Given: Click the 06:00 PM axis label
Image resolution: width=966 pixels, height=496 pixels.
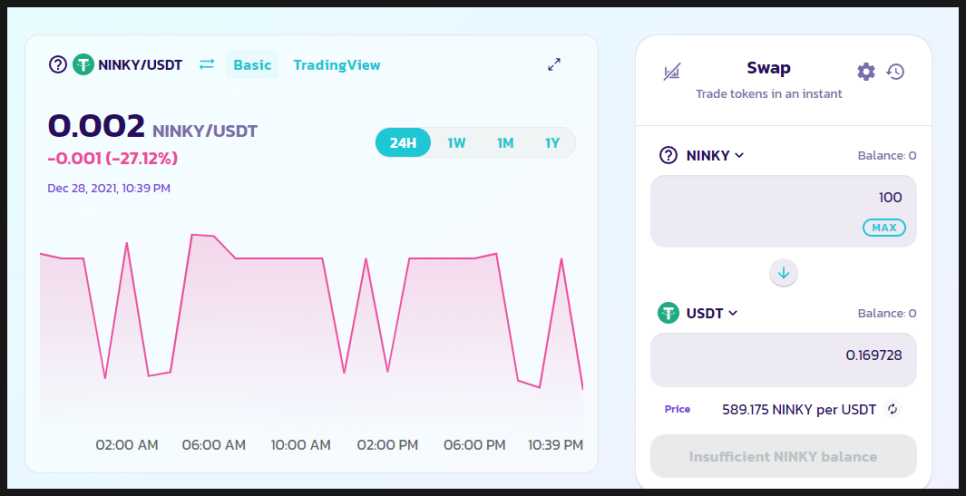Looking at the screenshot, I should pyautogui.click(x=474, y=445).
